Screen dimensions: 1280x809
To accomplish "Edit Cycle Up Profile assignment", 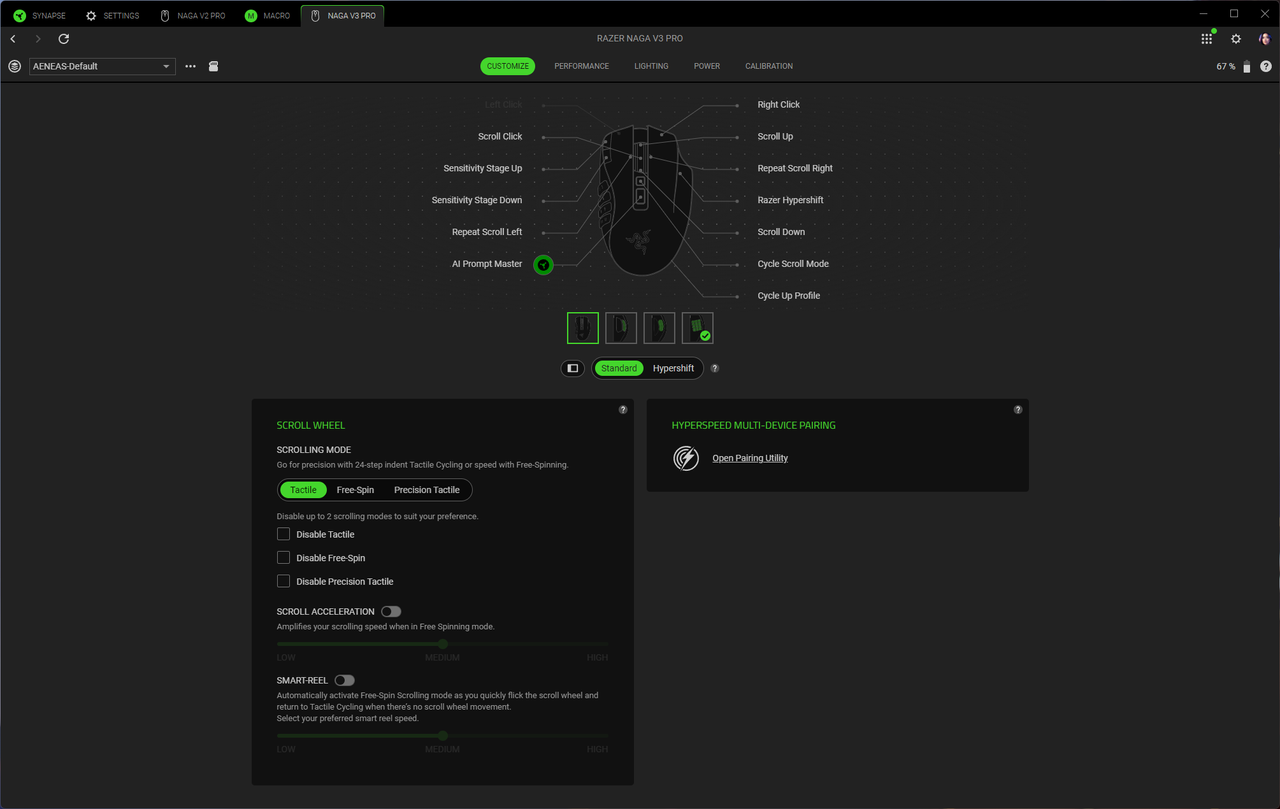I will point(789,296).
